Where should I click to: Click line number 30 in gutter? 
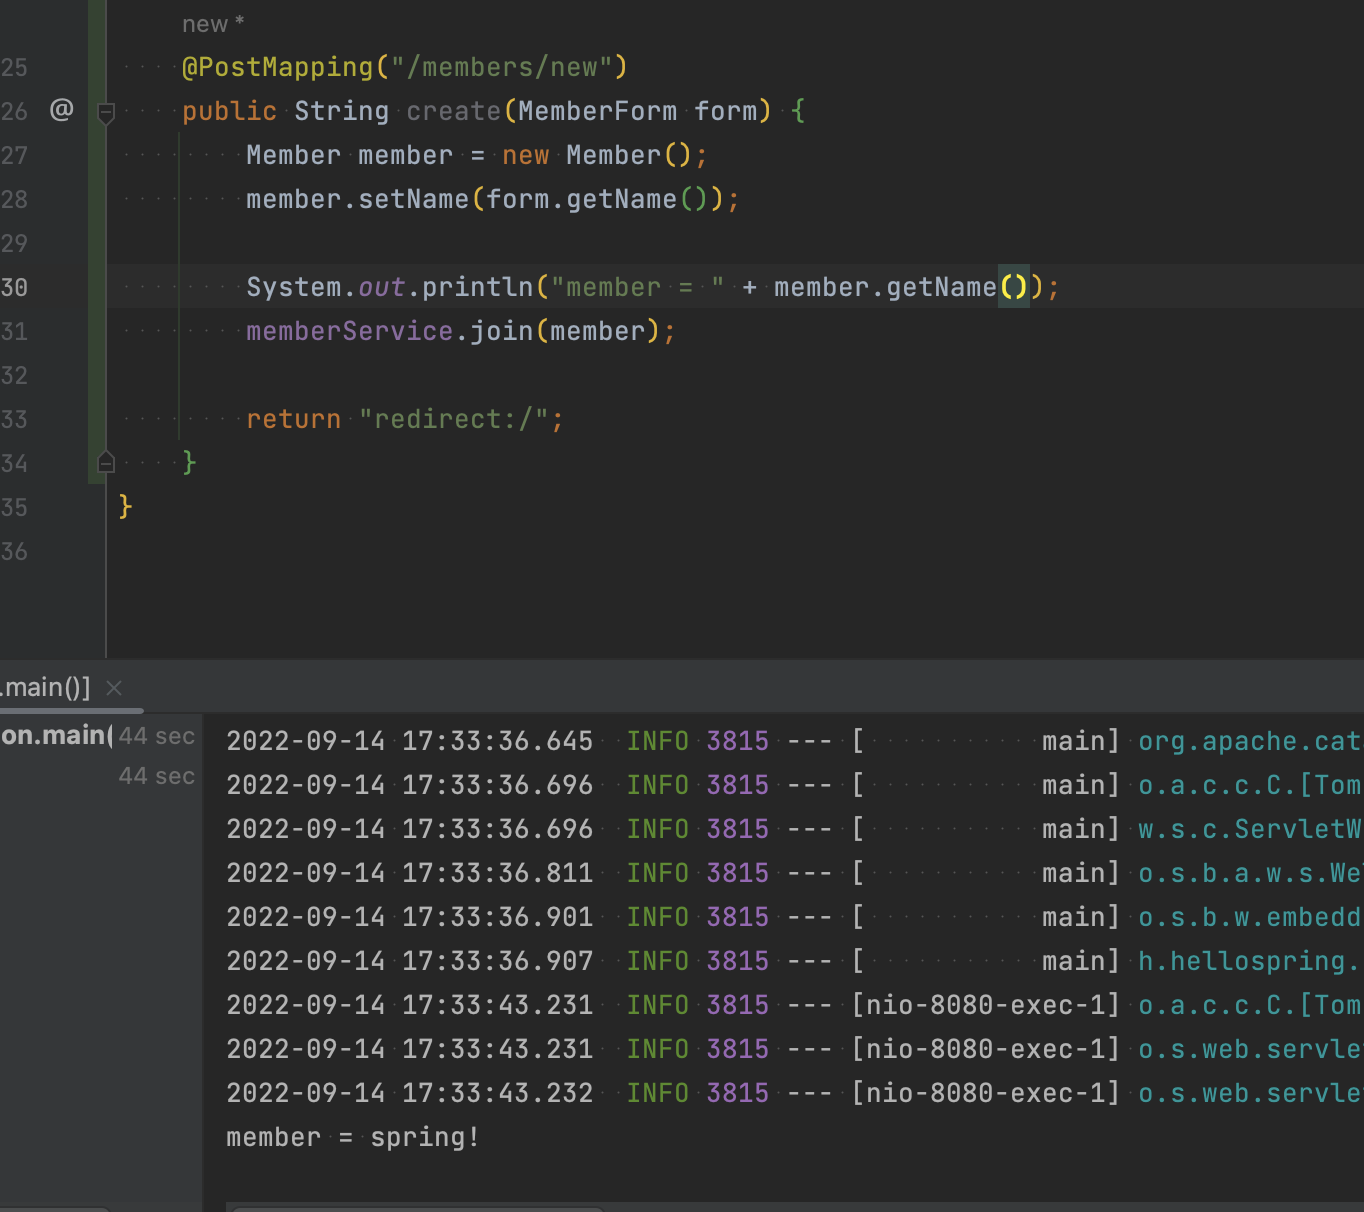coord(14,288)
